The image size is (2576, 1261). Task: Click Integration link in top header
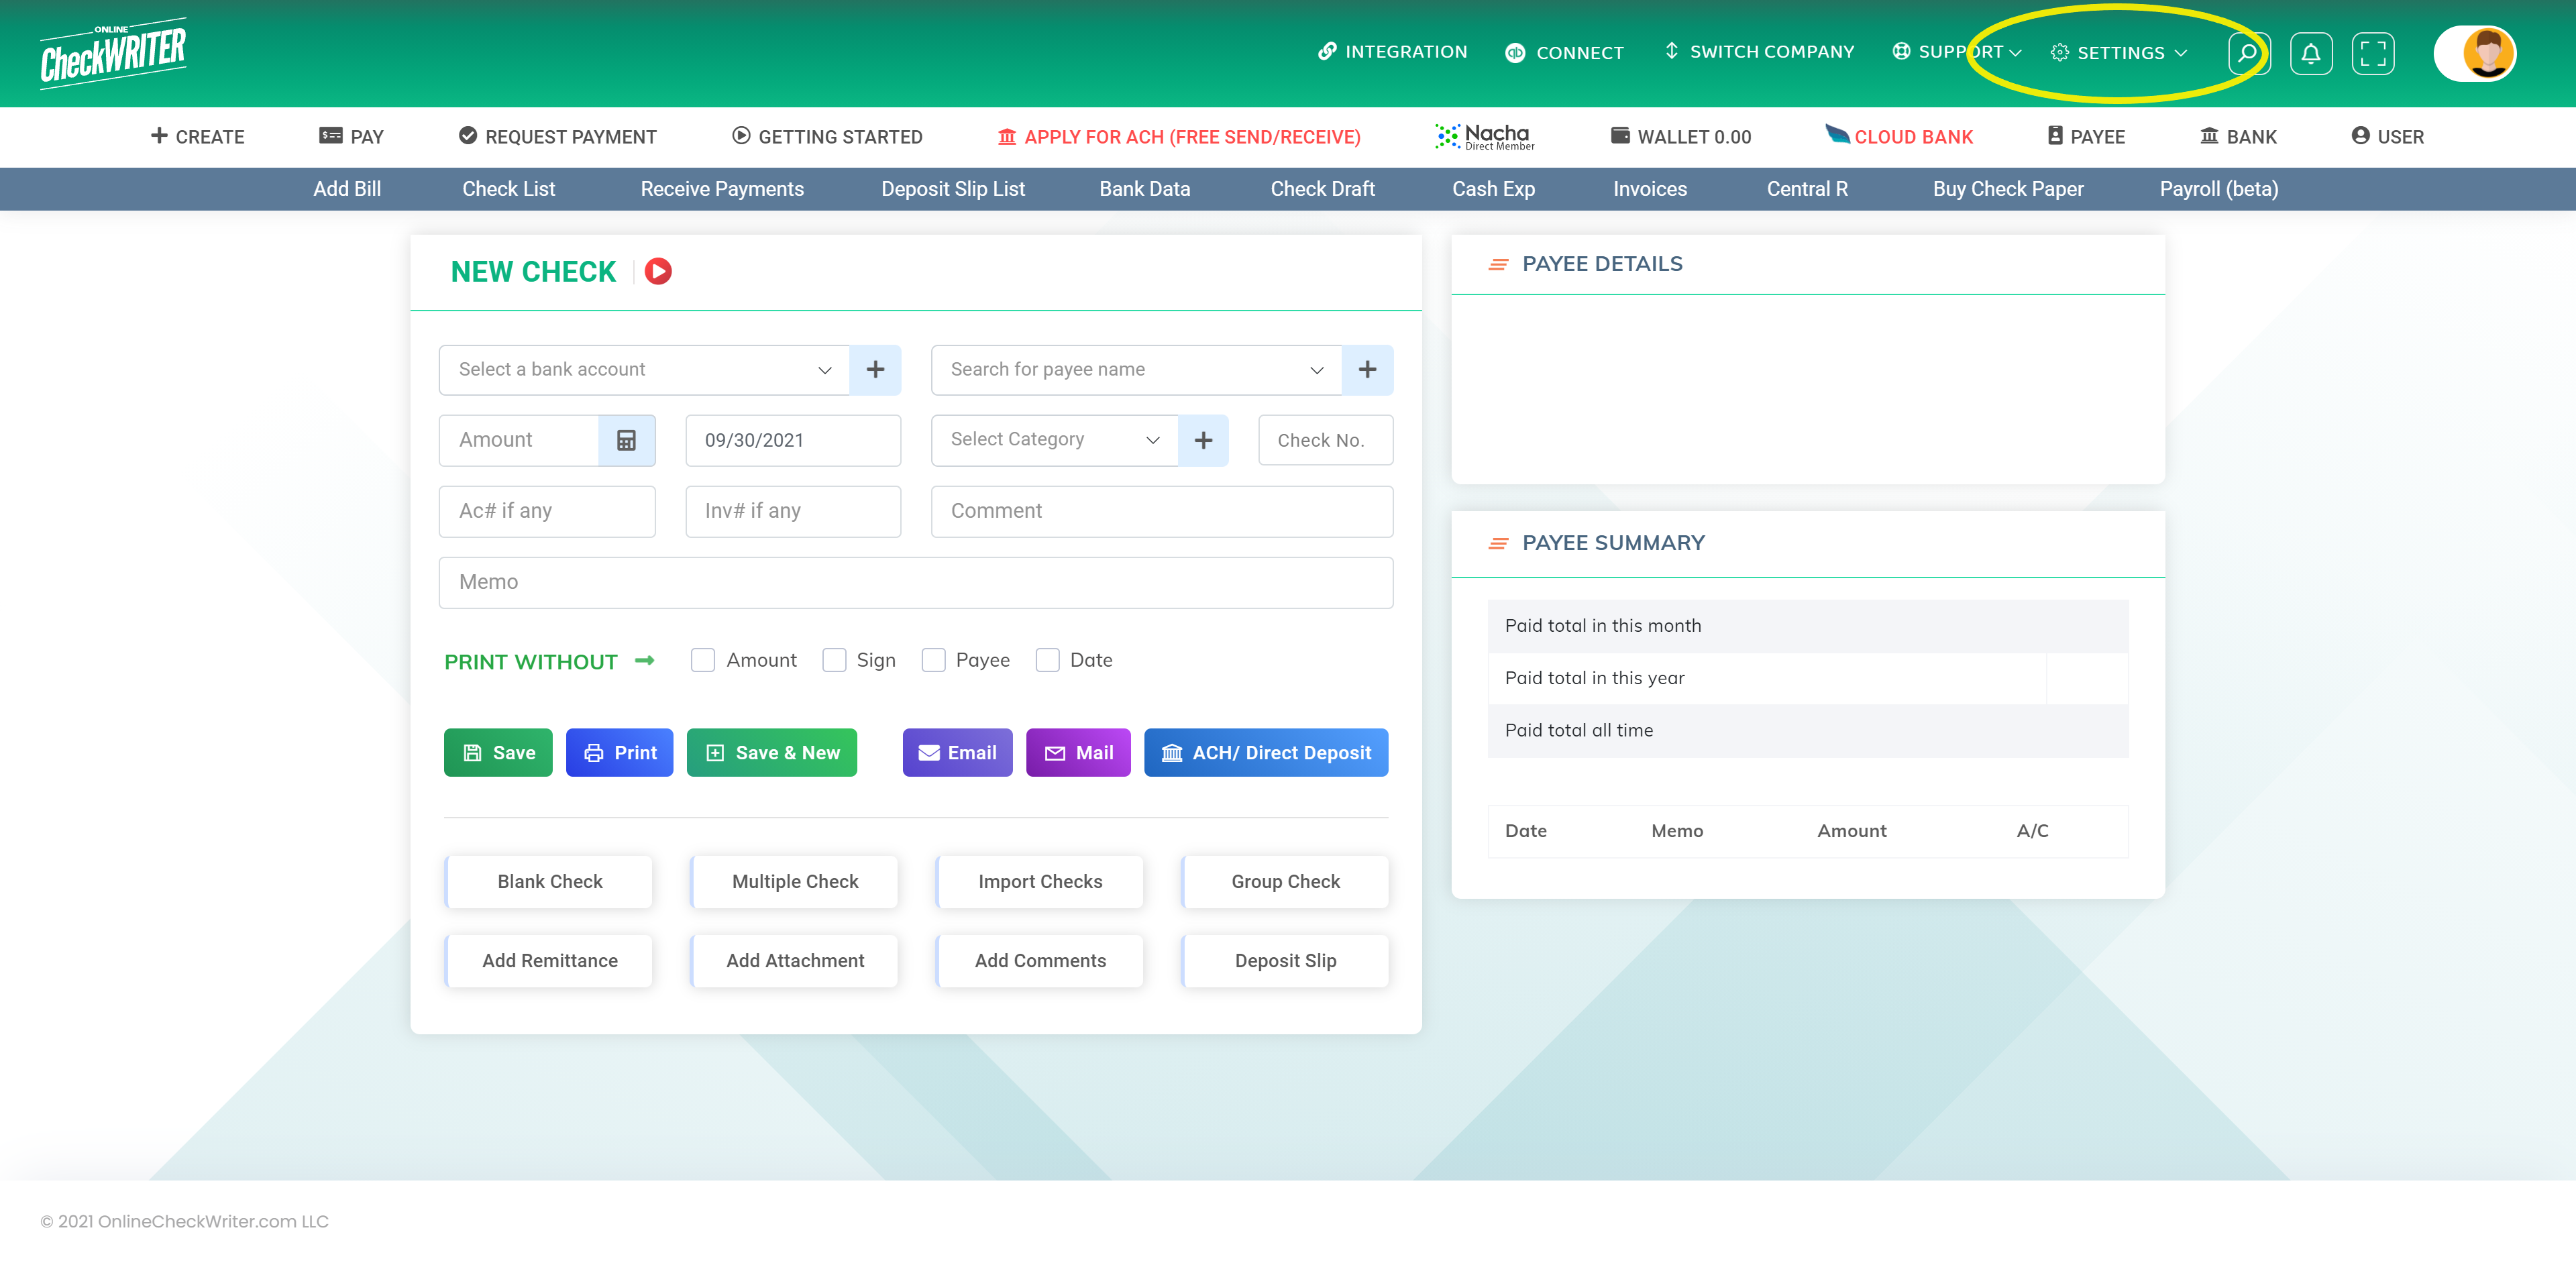[1393, 52]
